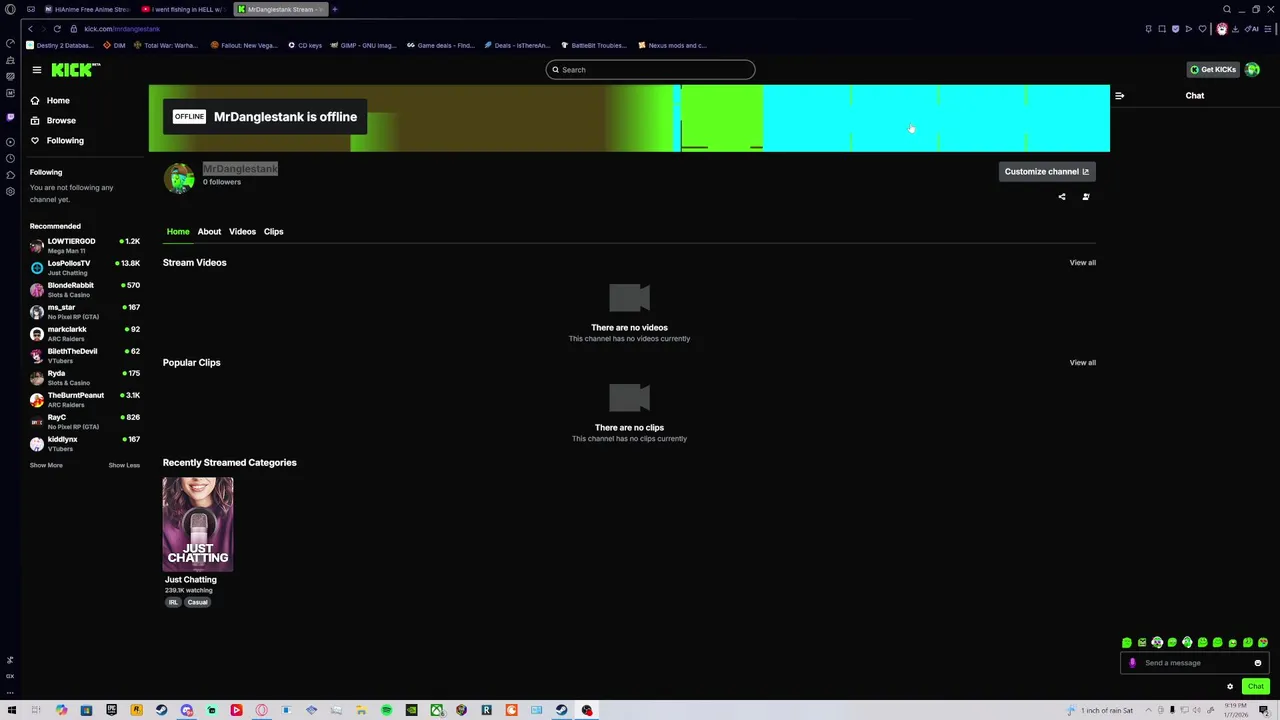This screenshot has height=720, width=1280.
Task: Open the user avatar menu in header
Action: coord(1253,70)
